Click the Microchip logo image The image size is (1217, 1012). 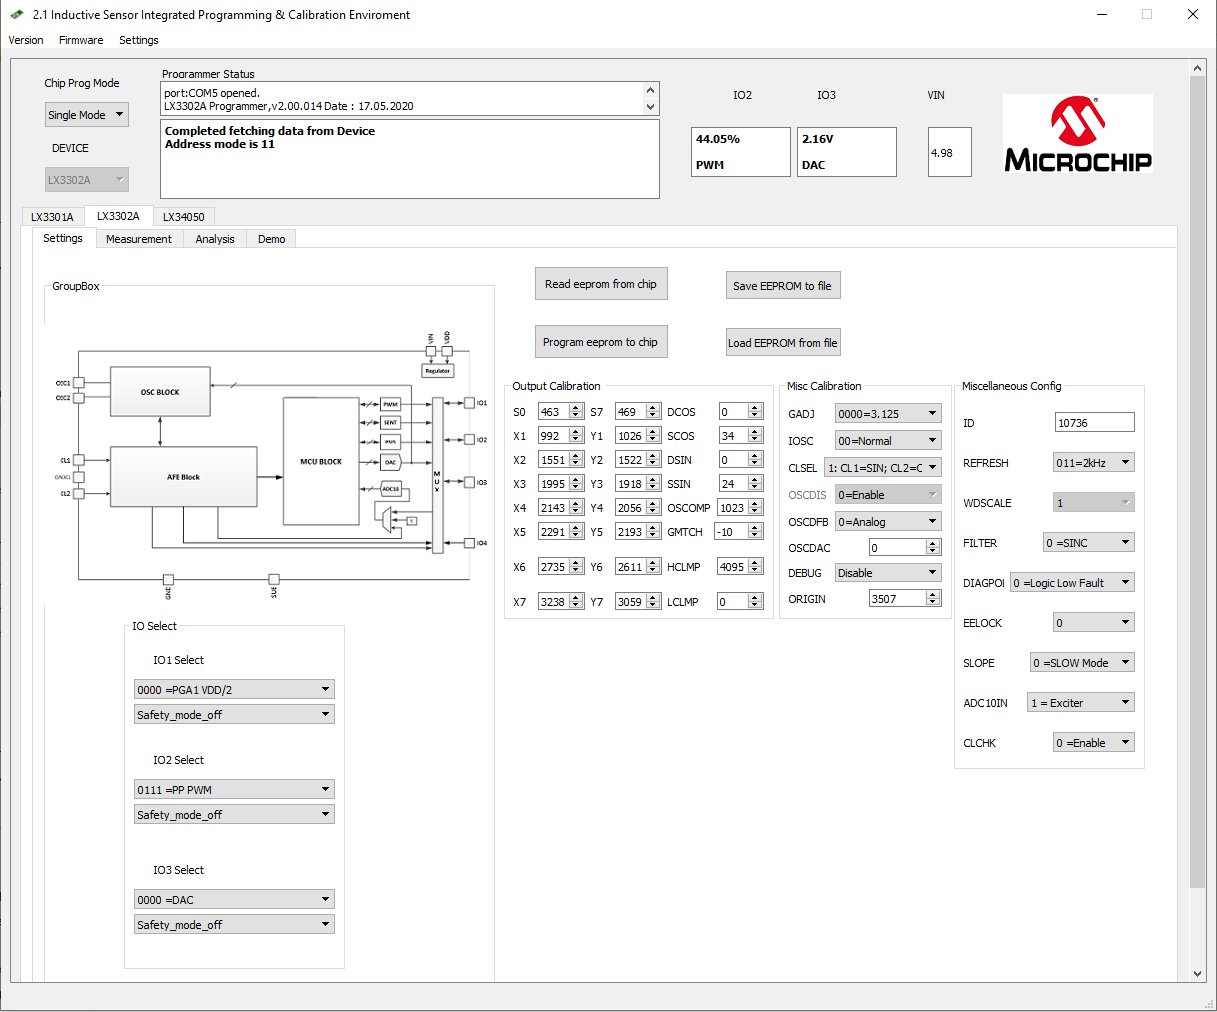pos(1077,134)
